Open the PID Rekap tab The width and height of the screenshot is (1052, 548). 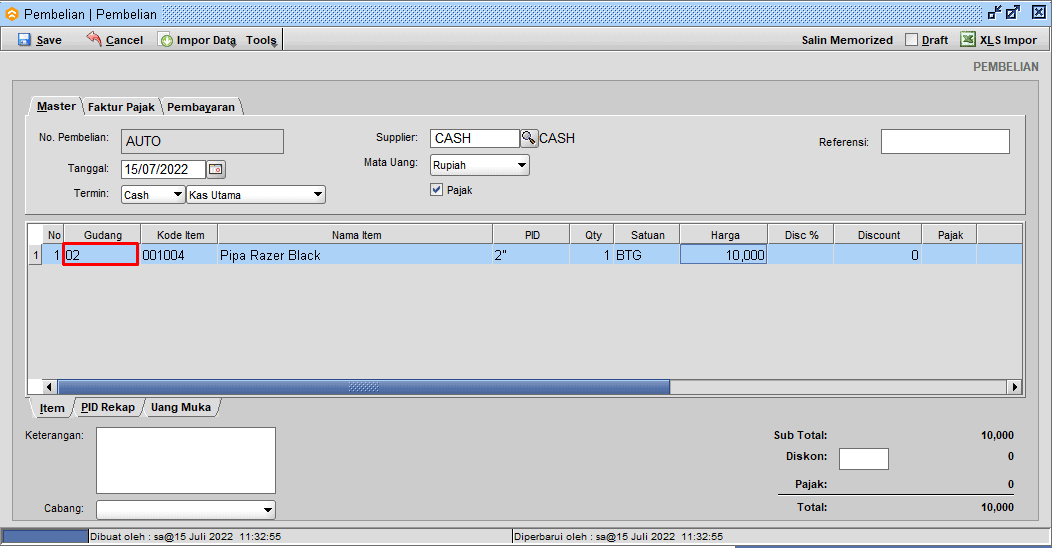107,408
